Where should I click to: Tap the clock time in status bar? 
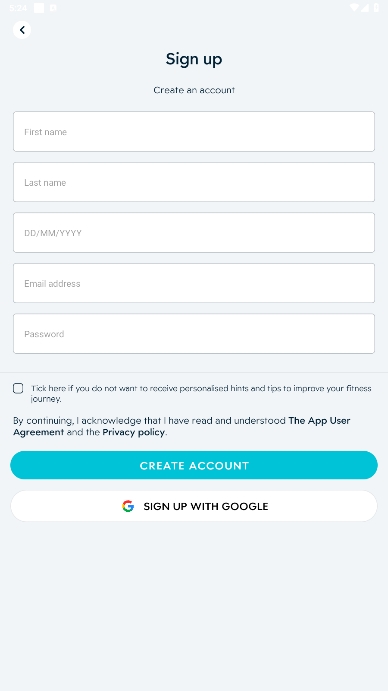(x=18, y=7)
